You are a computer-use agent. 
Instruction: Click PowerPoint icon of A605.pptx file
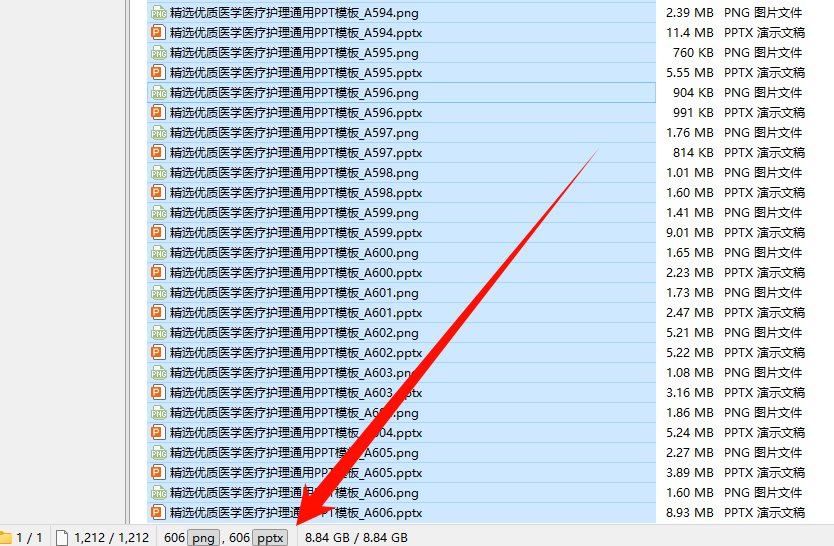tap(159, 473)
